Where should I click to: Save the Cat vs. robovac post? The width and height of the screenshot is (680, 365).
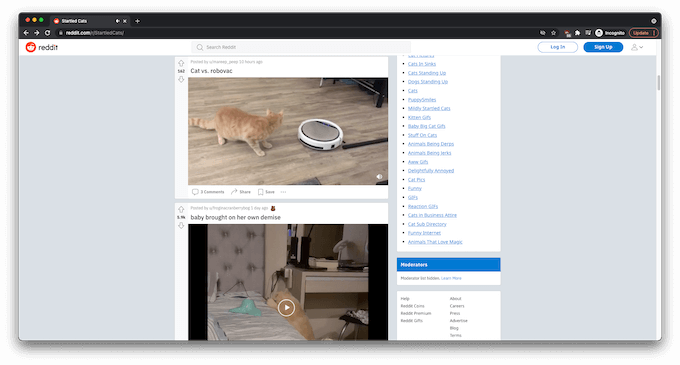pos(266,192)
